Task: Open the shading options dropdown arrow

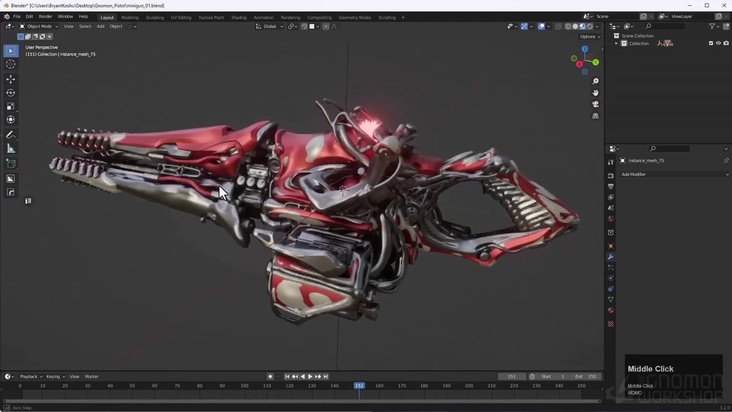Action: pos(598,27)
